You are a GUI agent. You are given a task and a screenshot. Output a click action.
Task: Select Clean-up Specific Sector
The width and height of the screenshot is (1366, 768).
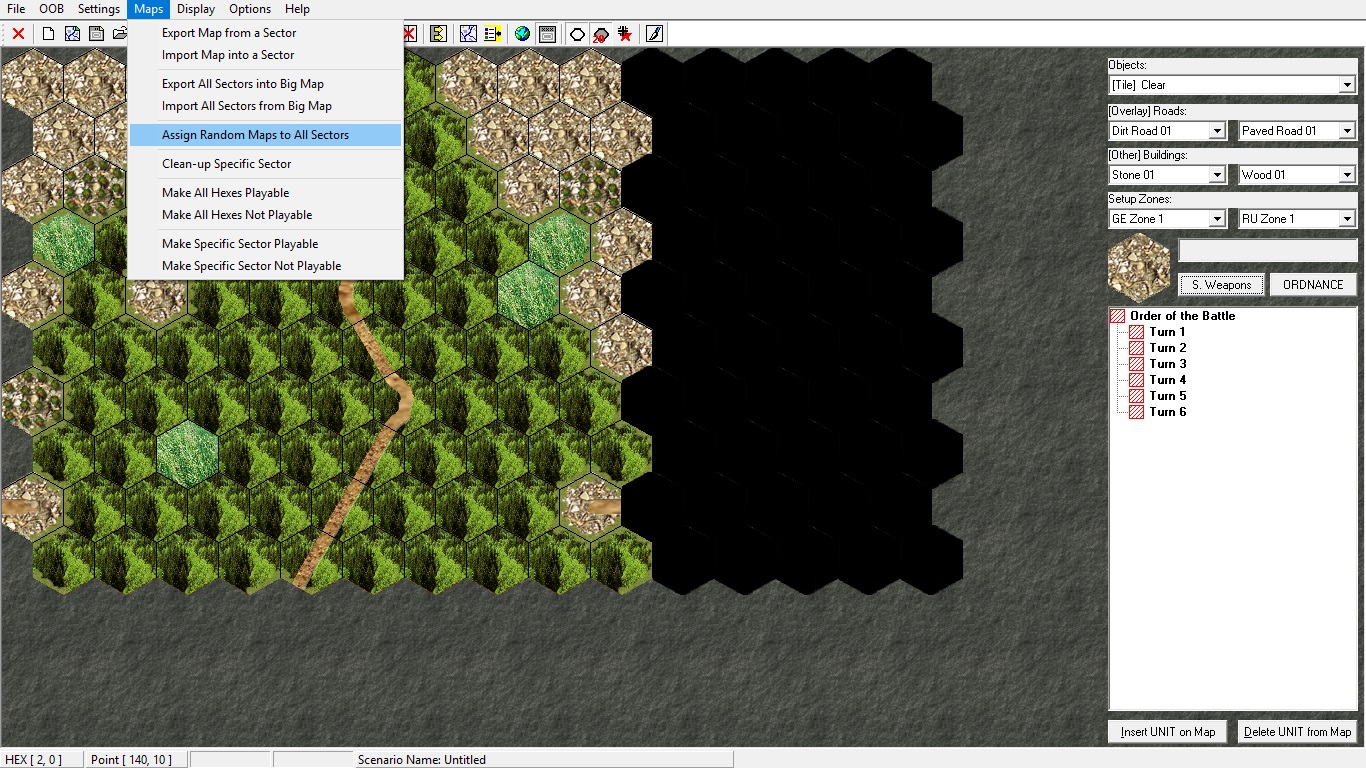click(x=266, y=164)
